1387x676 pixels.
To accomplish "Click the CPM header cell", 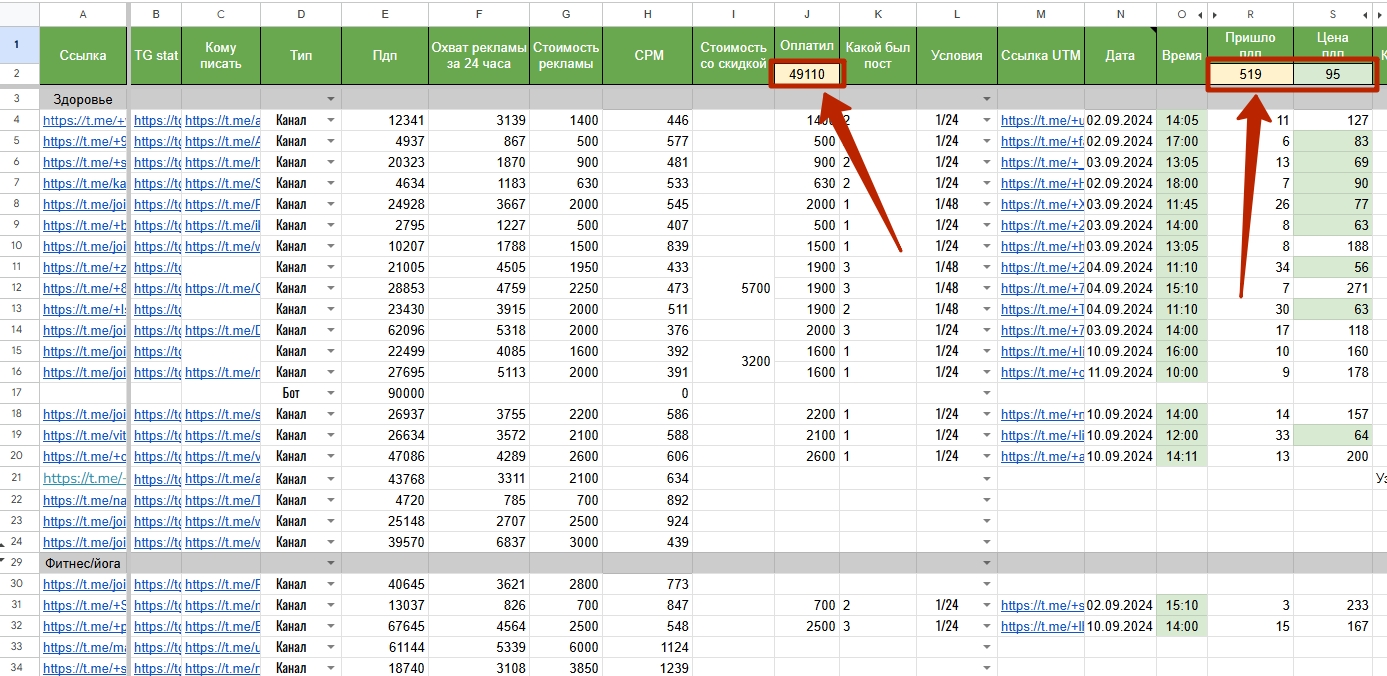I will (648, 56).
